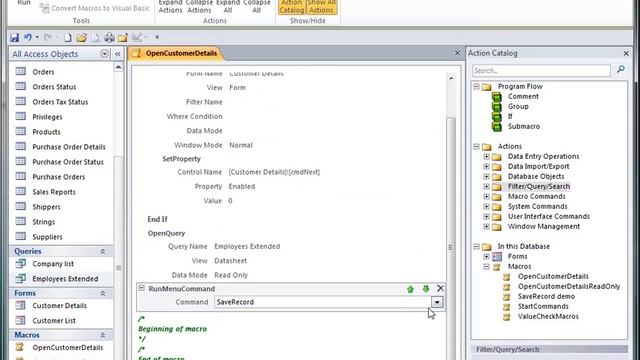The width and height of the screenshot is (640, 360).
Task: Toggle the Action Catalog ribbon button
Action: pos(292,6)
